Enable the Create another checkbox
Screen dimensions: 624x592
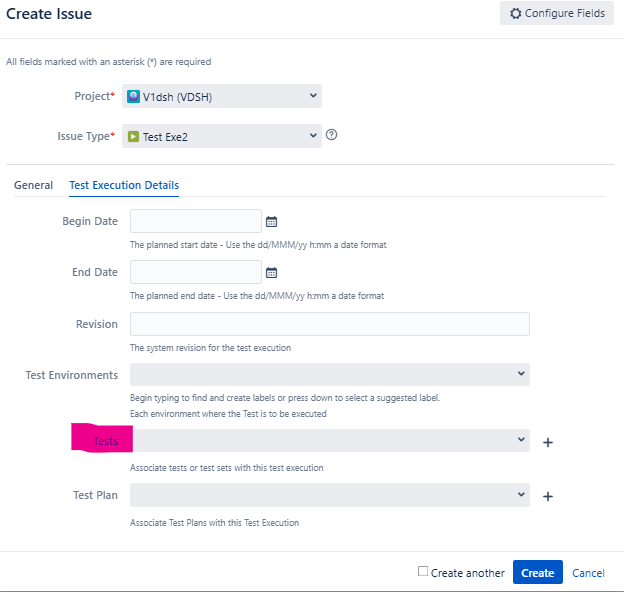(423, 572)
